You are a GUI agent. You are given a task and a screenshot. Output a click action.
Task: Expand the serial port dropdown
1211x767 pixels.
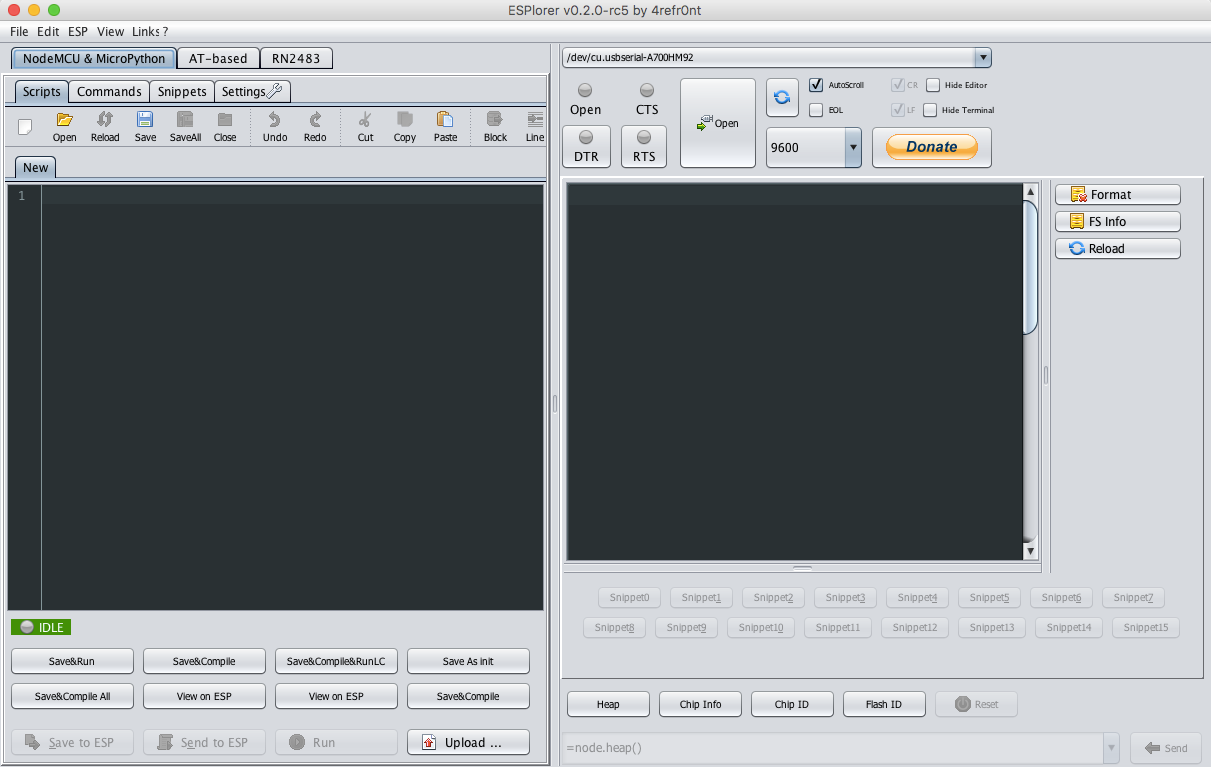coord(982,57)
